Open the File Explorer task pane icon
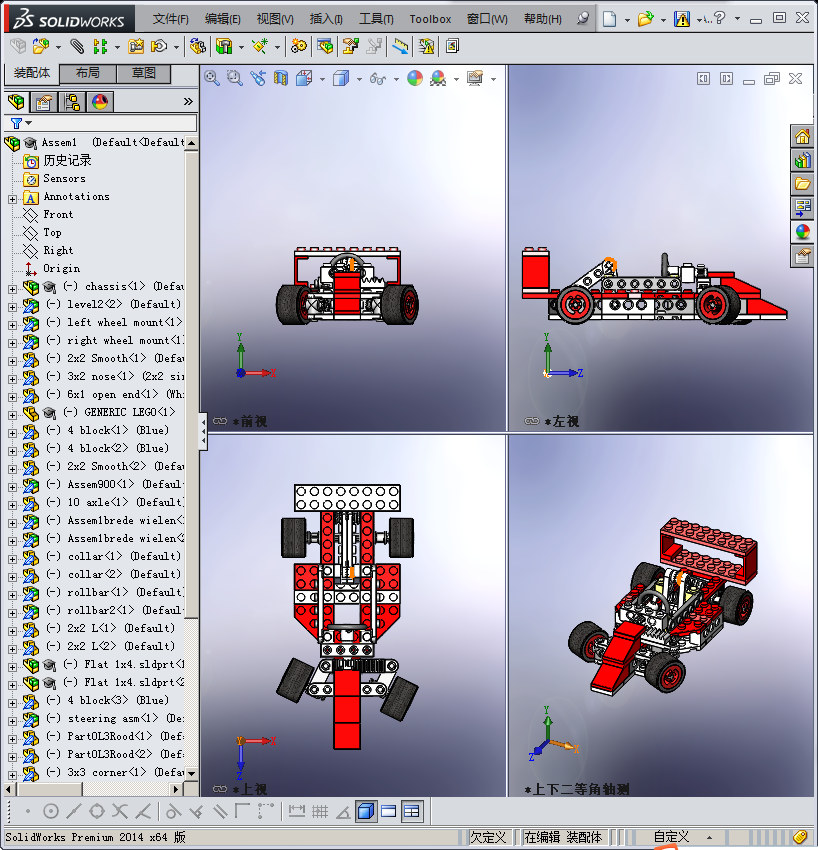This screenshot has width=818, height=850. 802,184
